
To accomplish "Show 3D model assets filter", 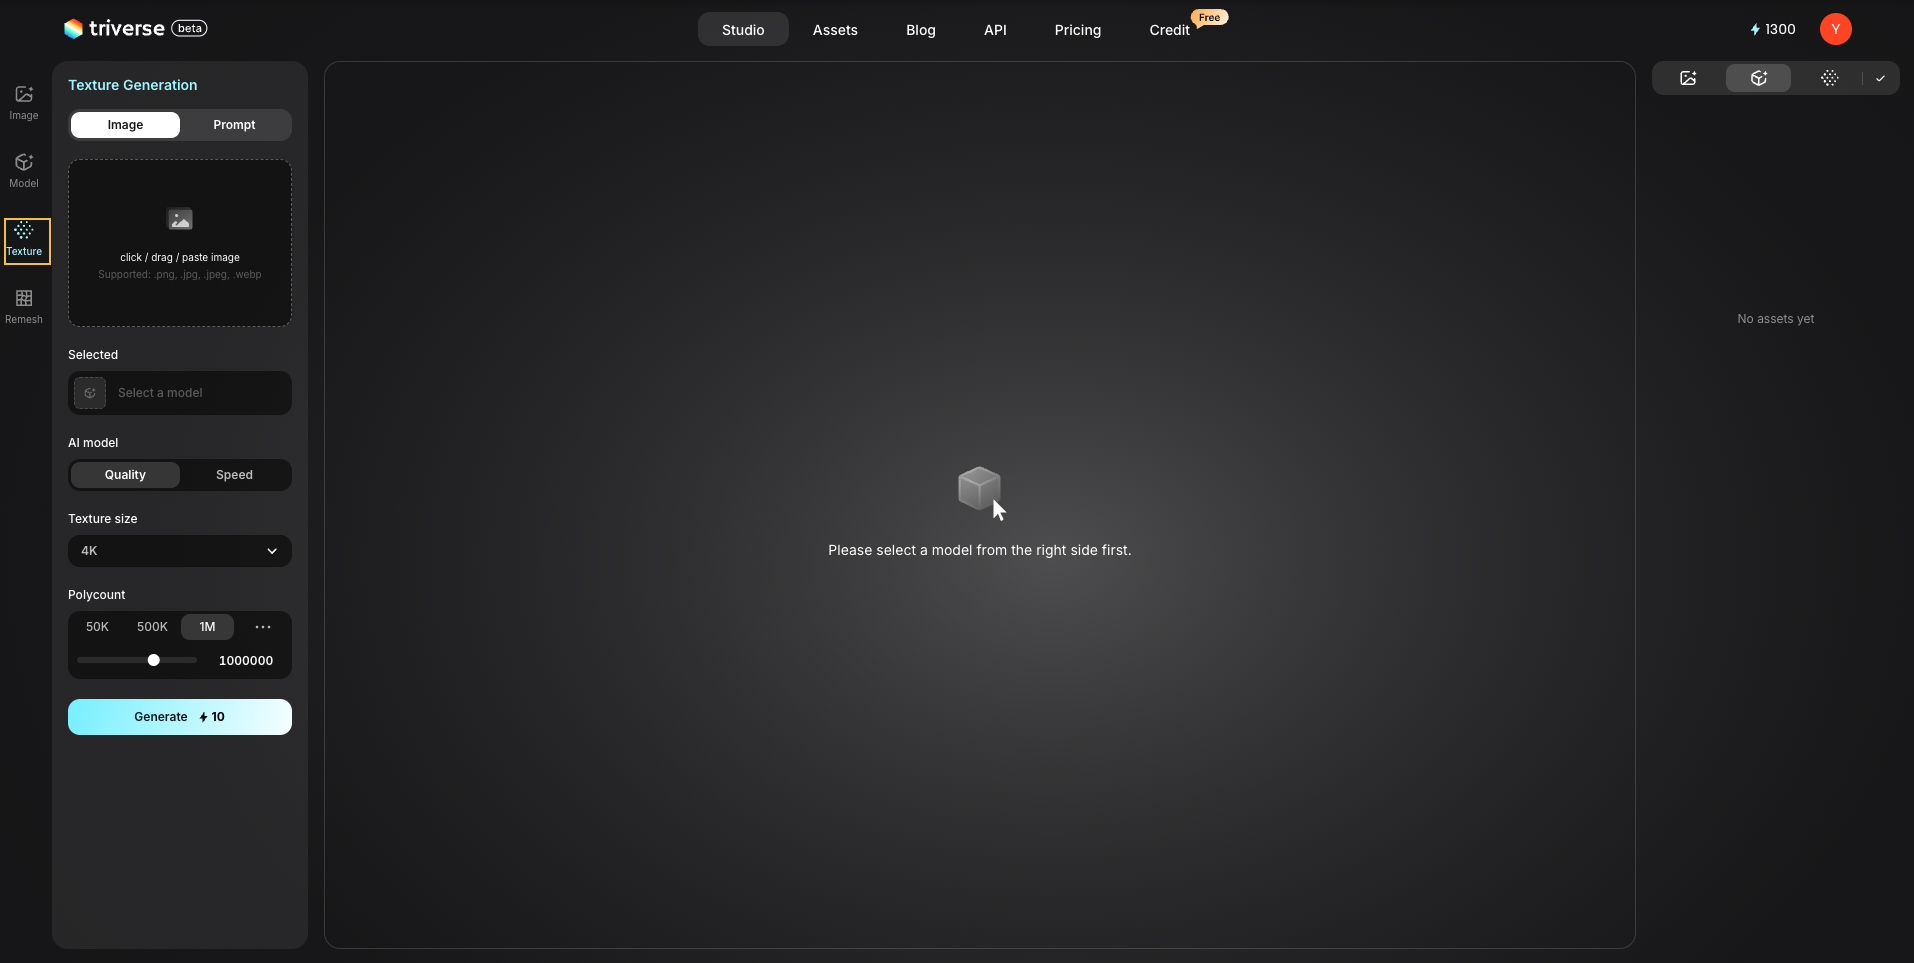I will point(1758,78).
